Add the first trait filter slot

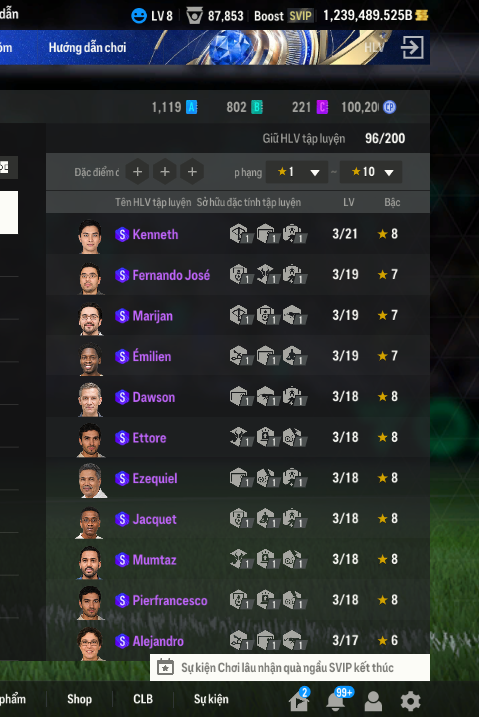(x=137, y=172)
